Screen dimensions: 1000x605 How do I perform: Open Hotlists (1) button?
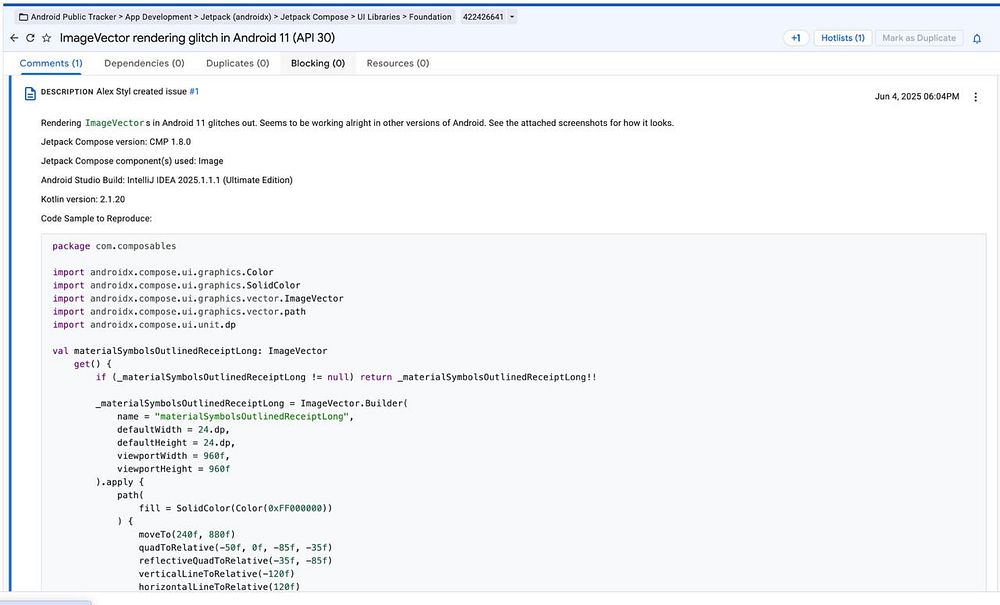pos(842,38)
